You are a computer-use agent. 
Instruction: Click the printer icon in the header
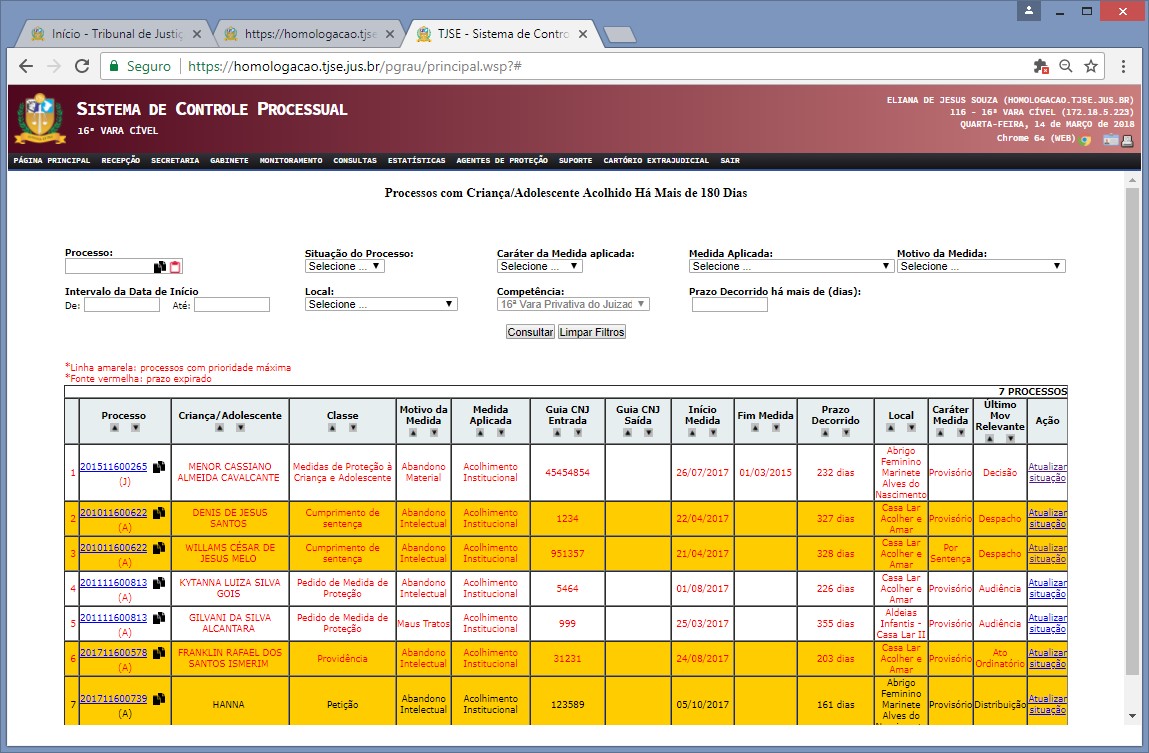pos(1126,140)
